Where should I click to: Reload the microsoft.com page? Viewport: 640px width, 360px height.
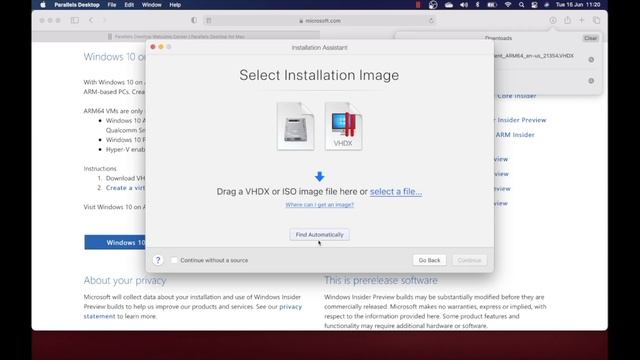point(431,20)
